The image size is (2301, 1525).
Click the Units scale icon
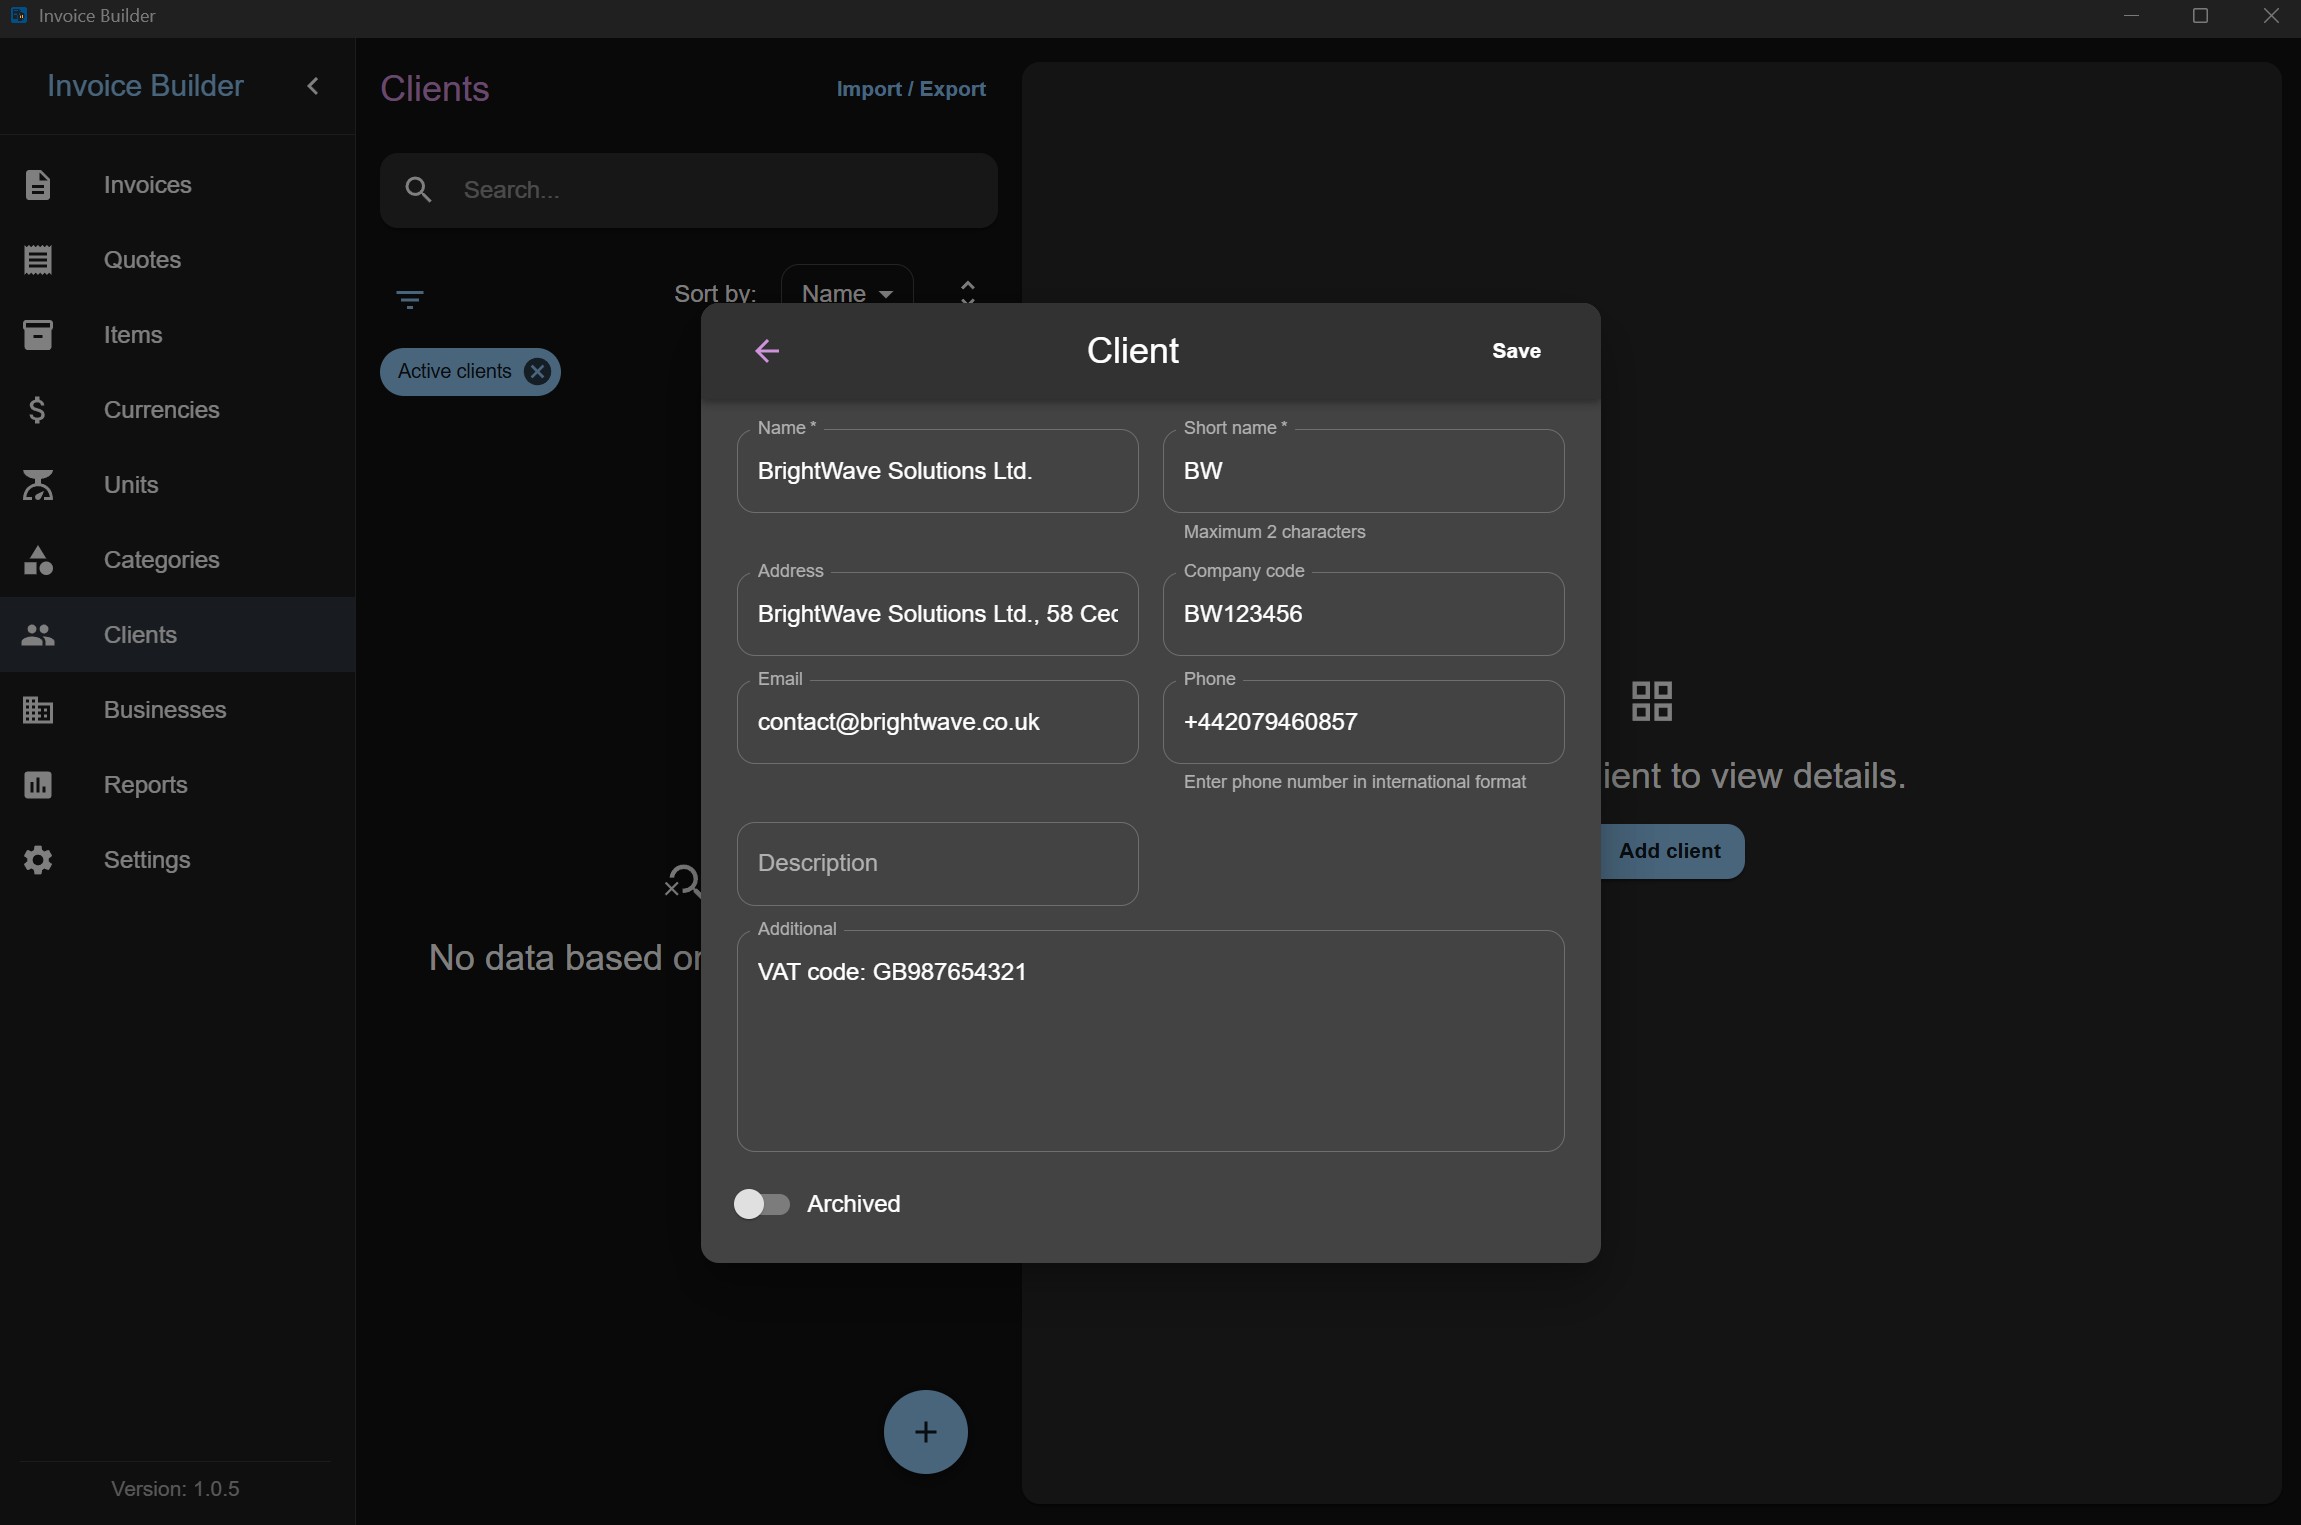38,485
